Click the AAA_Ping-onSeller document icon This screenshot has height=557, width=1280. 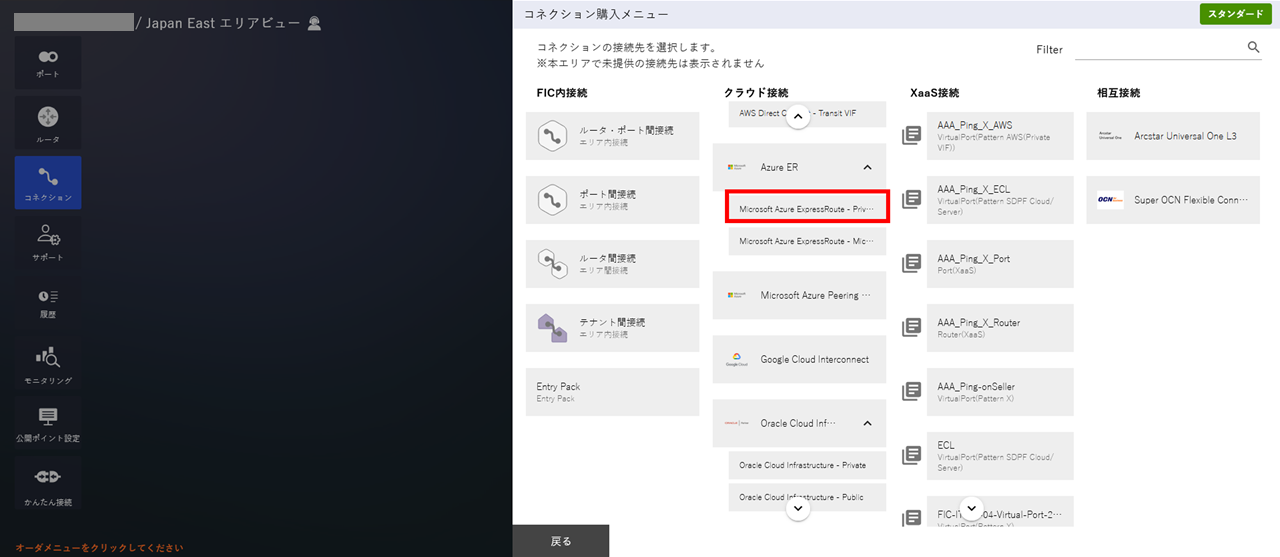click(911, 391)
